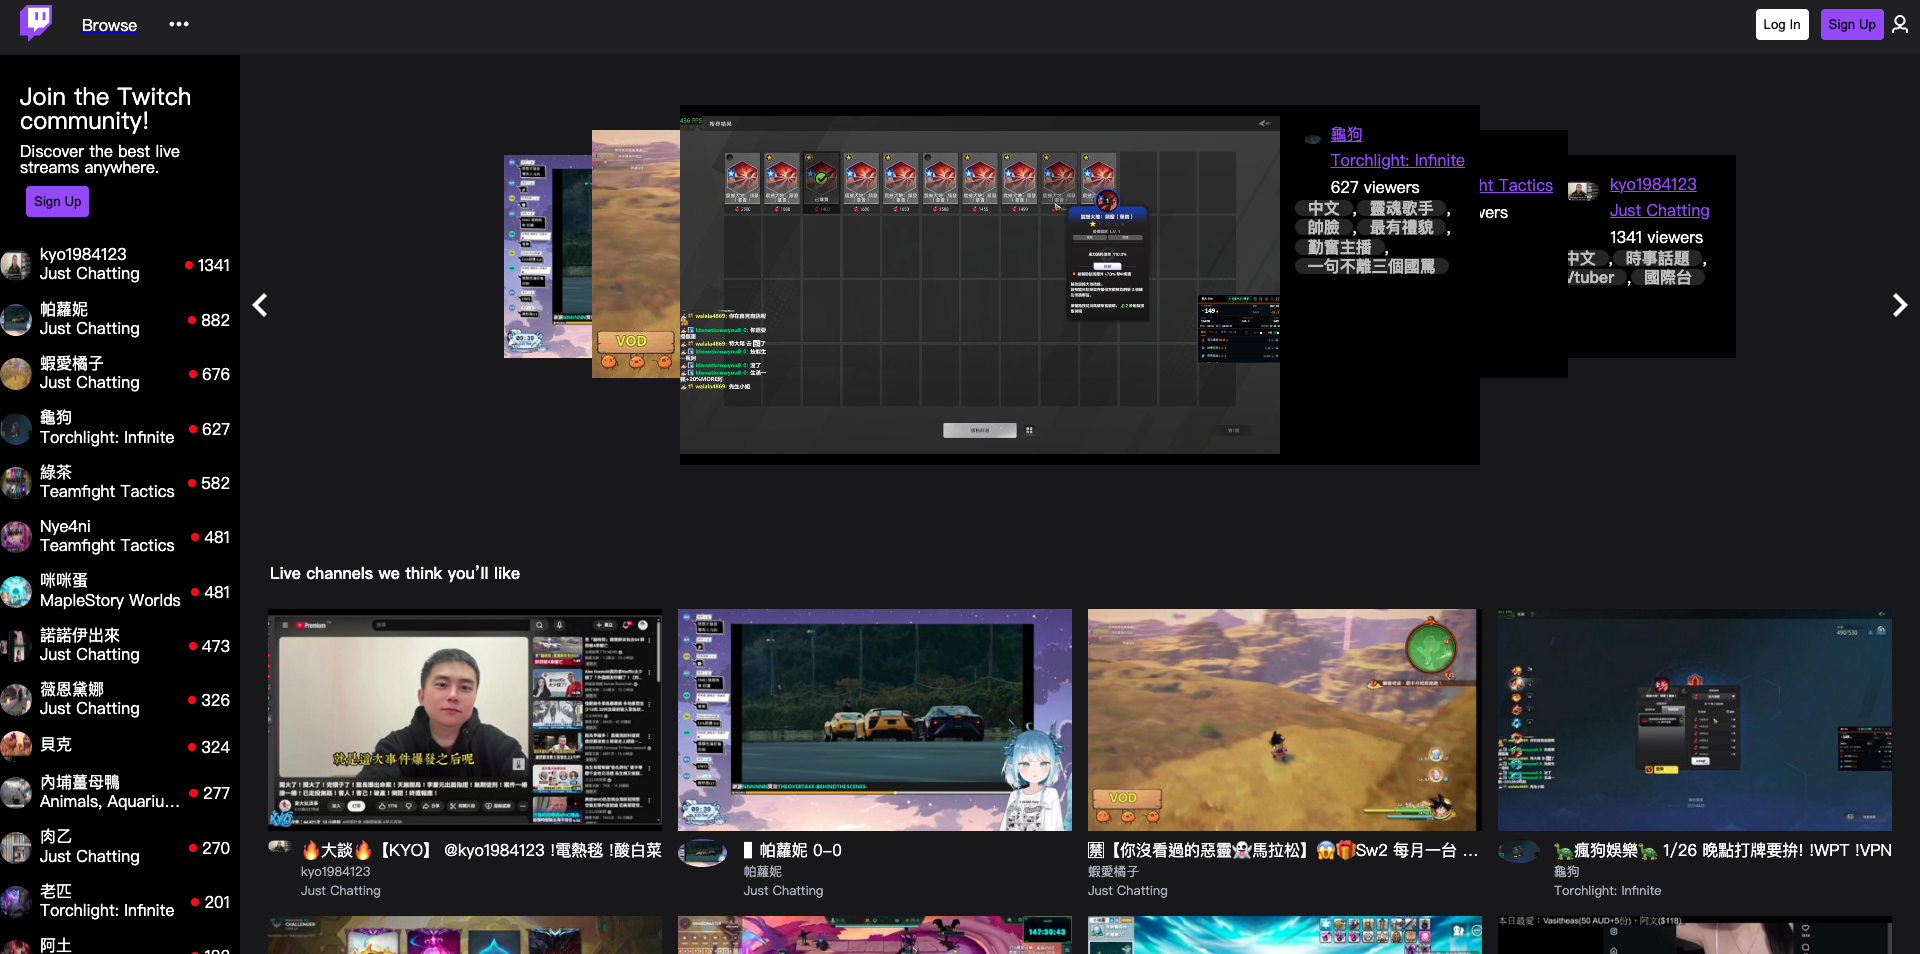
Task: Open 蝦愛橘子 VOD stream thumbnail
Action: pyautogui.click(x=1285, y=720)
